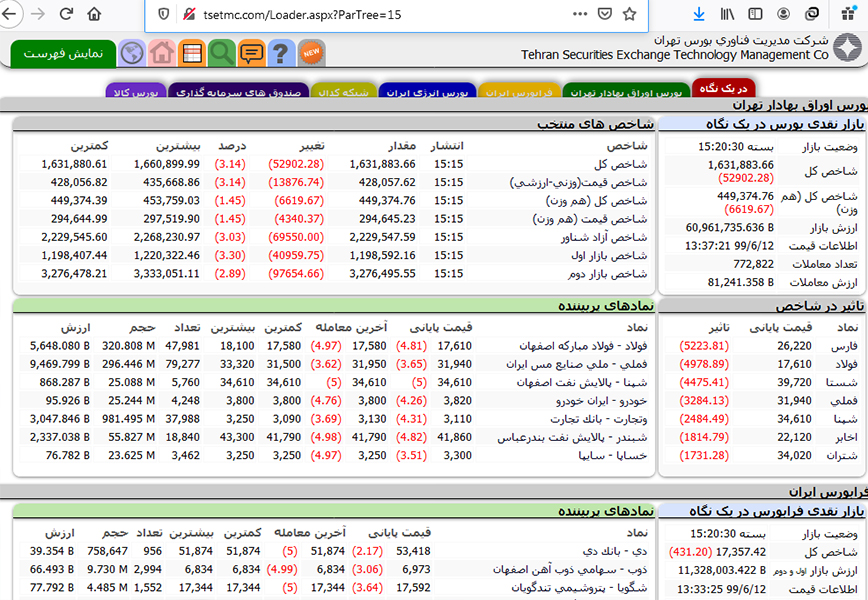Open index row شاخص كل (هم وزن)

click(596, 200)
